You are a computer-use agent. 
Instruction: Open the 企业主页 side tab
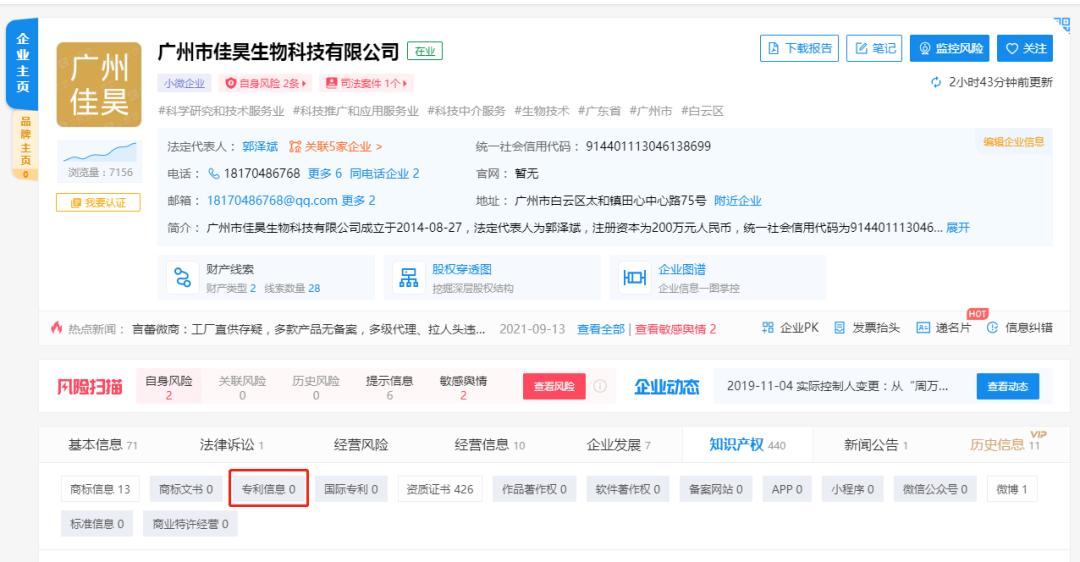23,63
